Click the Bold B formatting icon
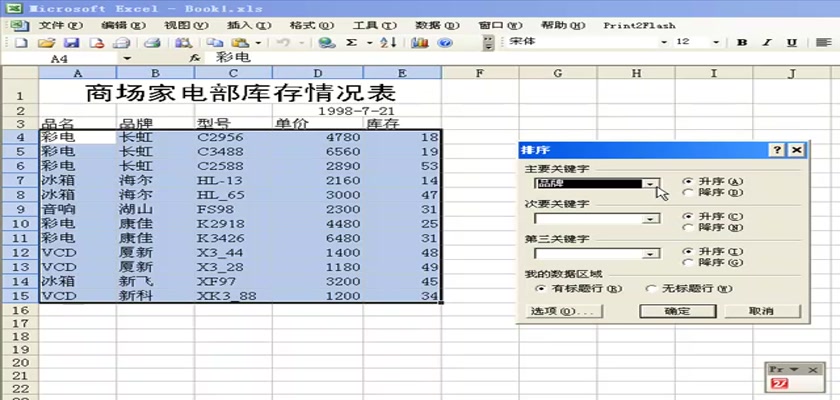This screenshot has height=400, width=840. pyautogui.click(x=742, y=43)
